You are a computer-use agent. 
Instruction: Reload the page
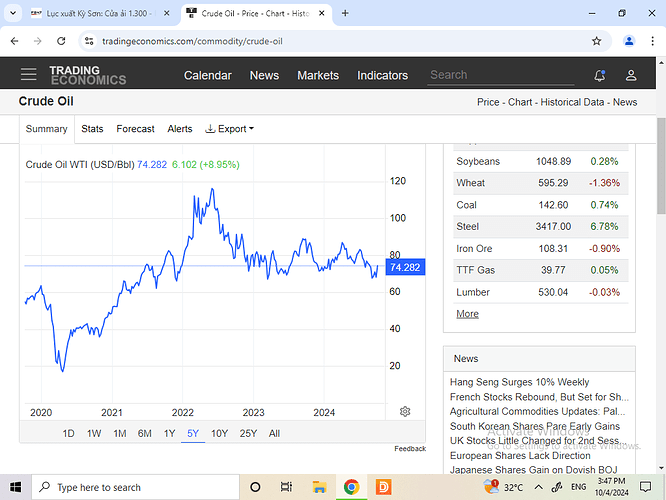click(x=61, y=41)
